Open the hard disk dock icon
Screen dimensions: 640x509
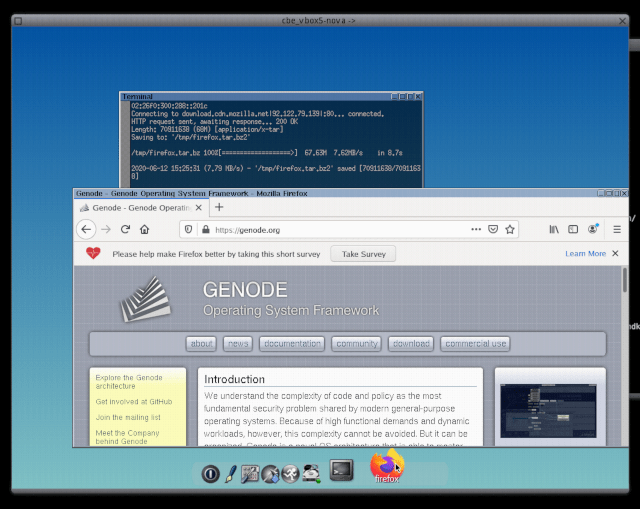pyautogui.click(x=311, y=474)
